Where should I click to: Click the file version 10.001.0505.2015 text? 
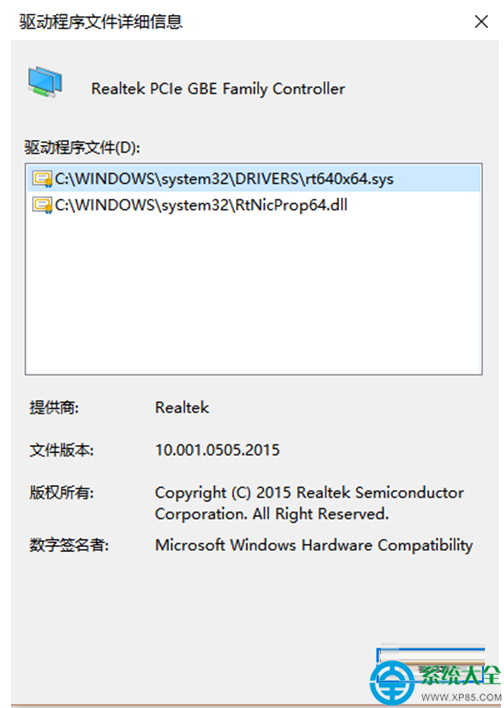click(x=217, y=450)
